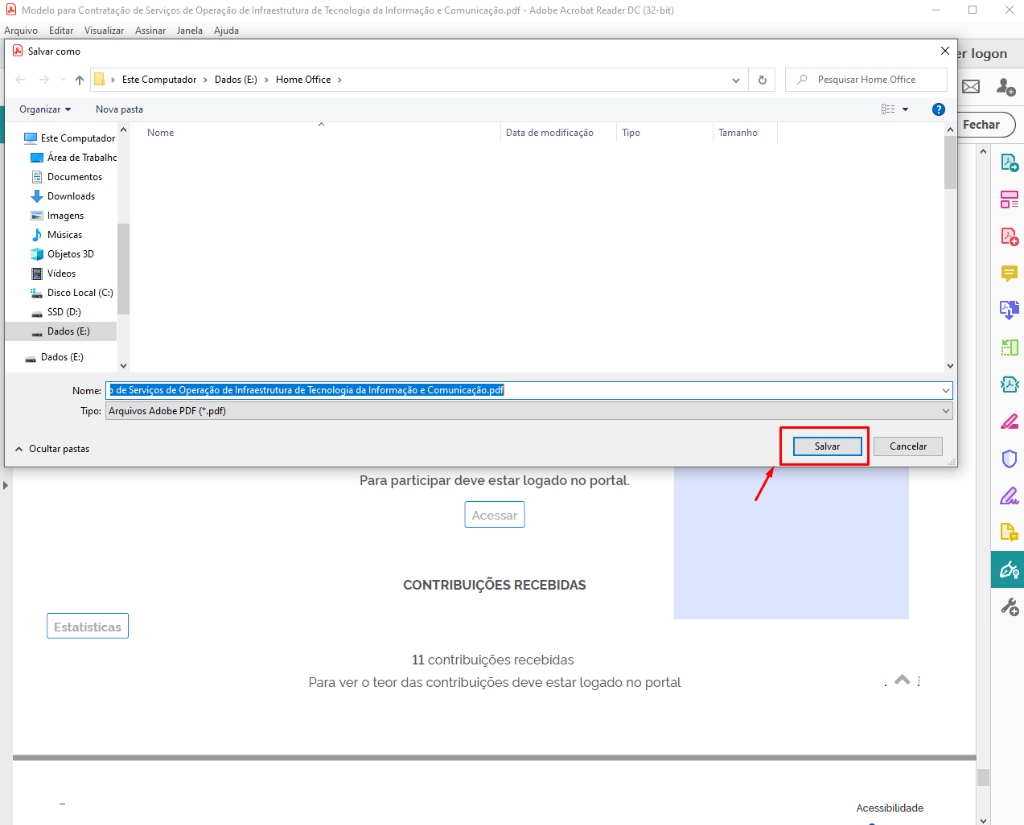
Task: Expand the Organizar dropdown
Action: tap(45, 109)
